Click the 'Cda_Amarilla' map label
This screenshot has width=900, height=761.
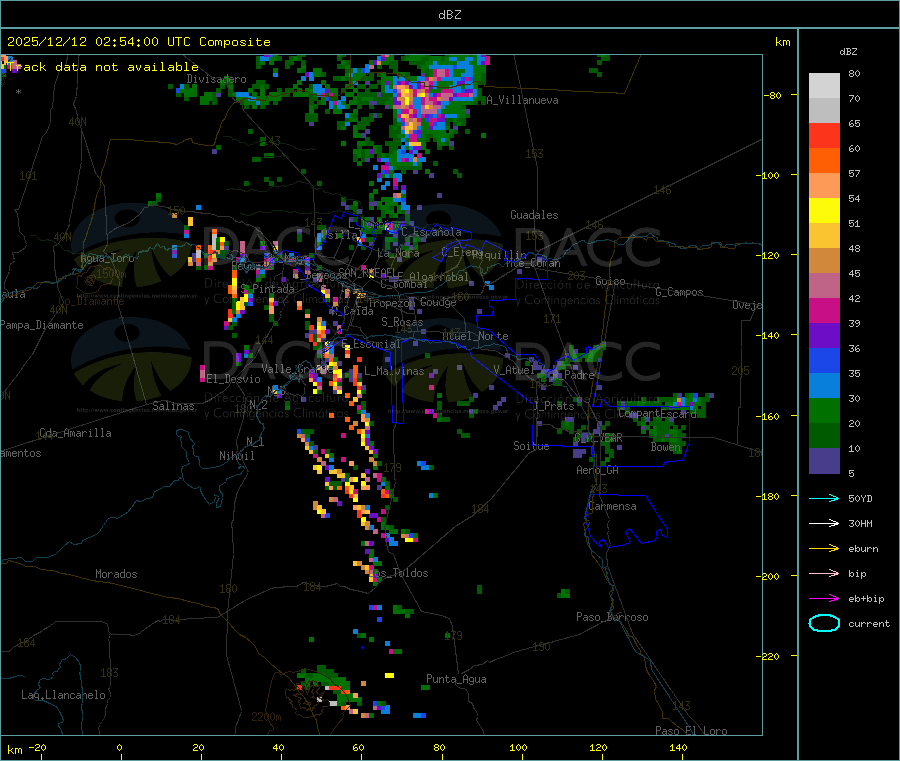(x=75, y=433)
